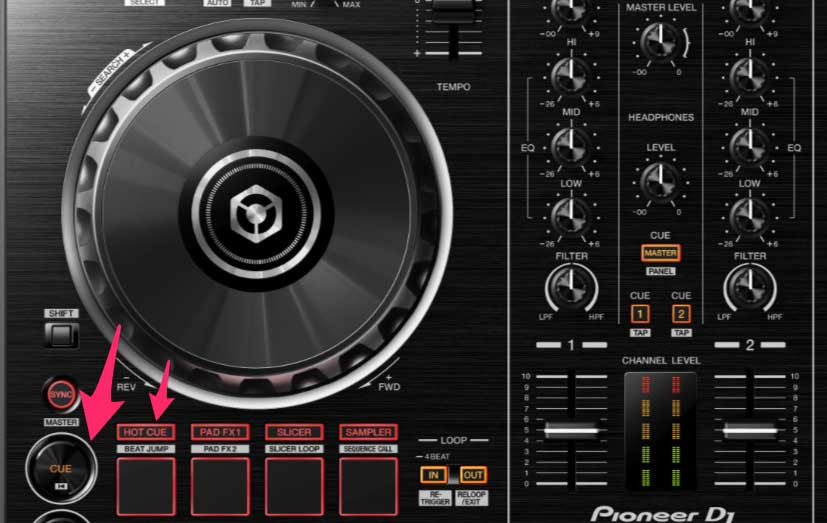Click the channel 1 volume fader handle
Viewport: 827px width, 523px height.
point(569,430)
